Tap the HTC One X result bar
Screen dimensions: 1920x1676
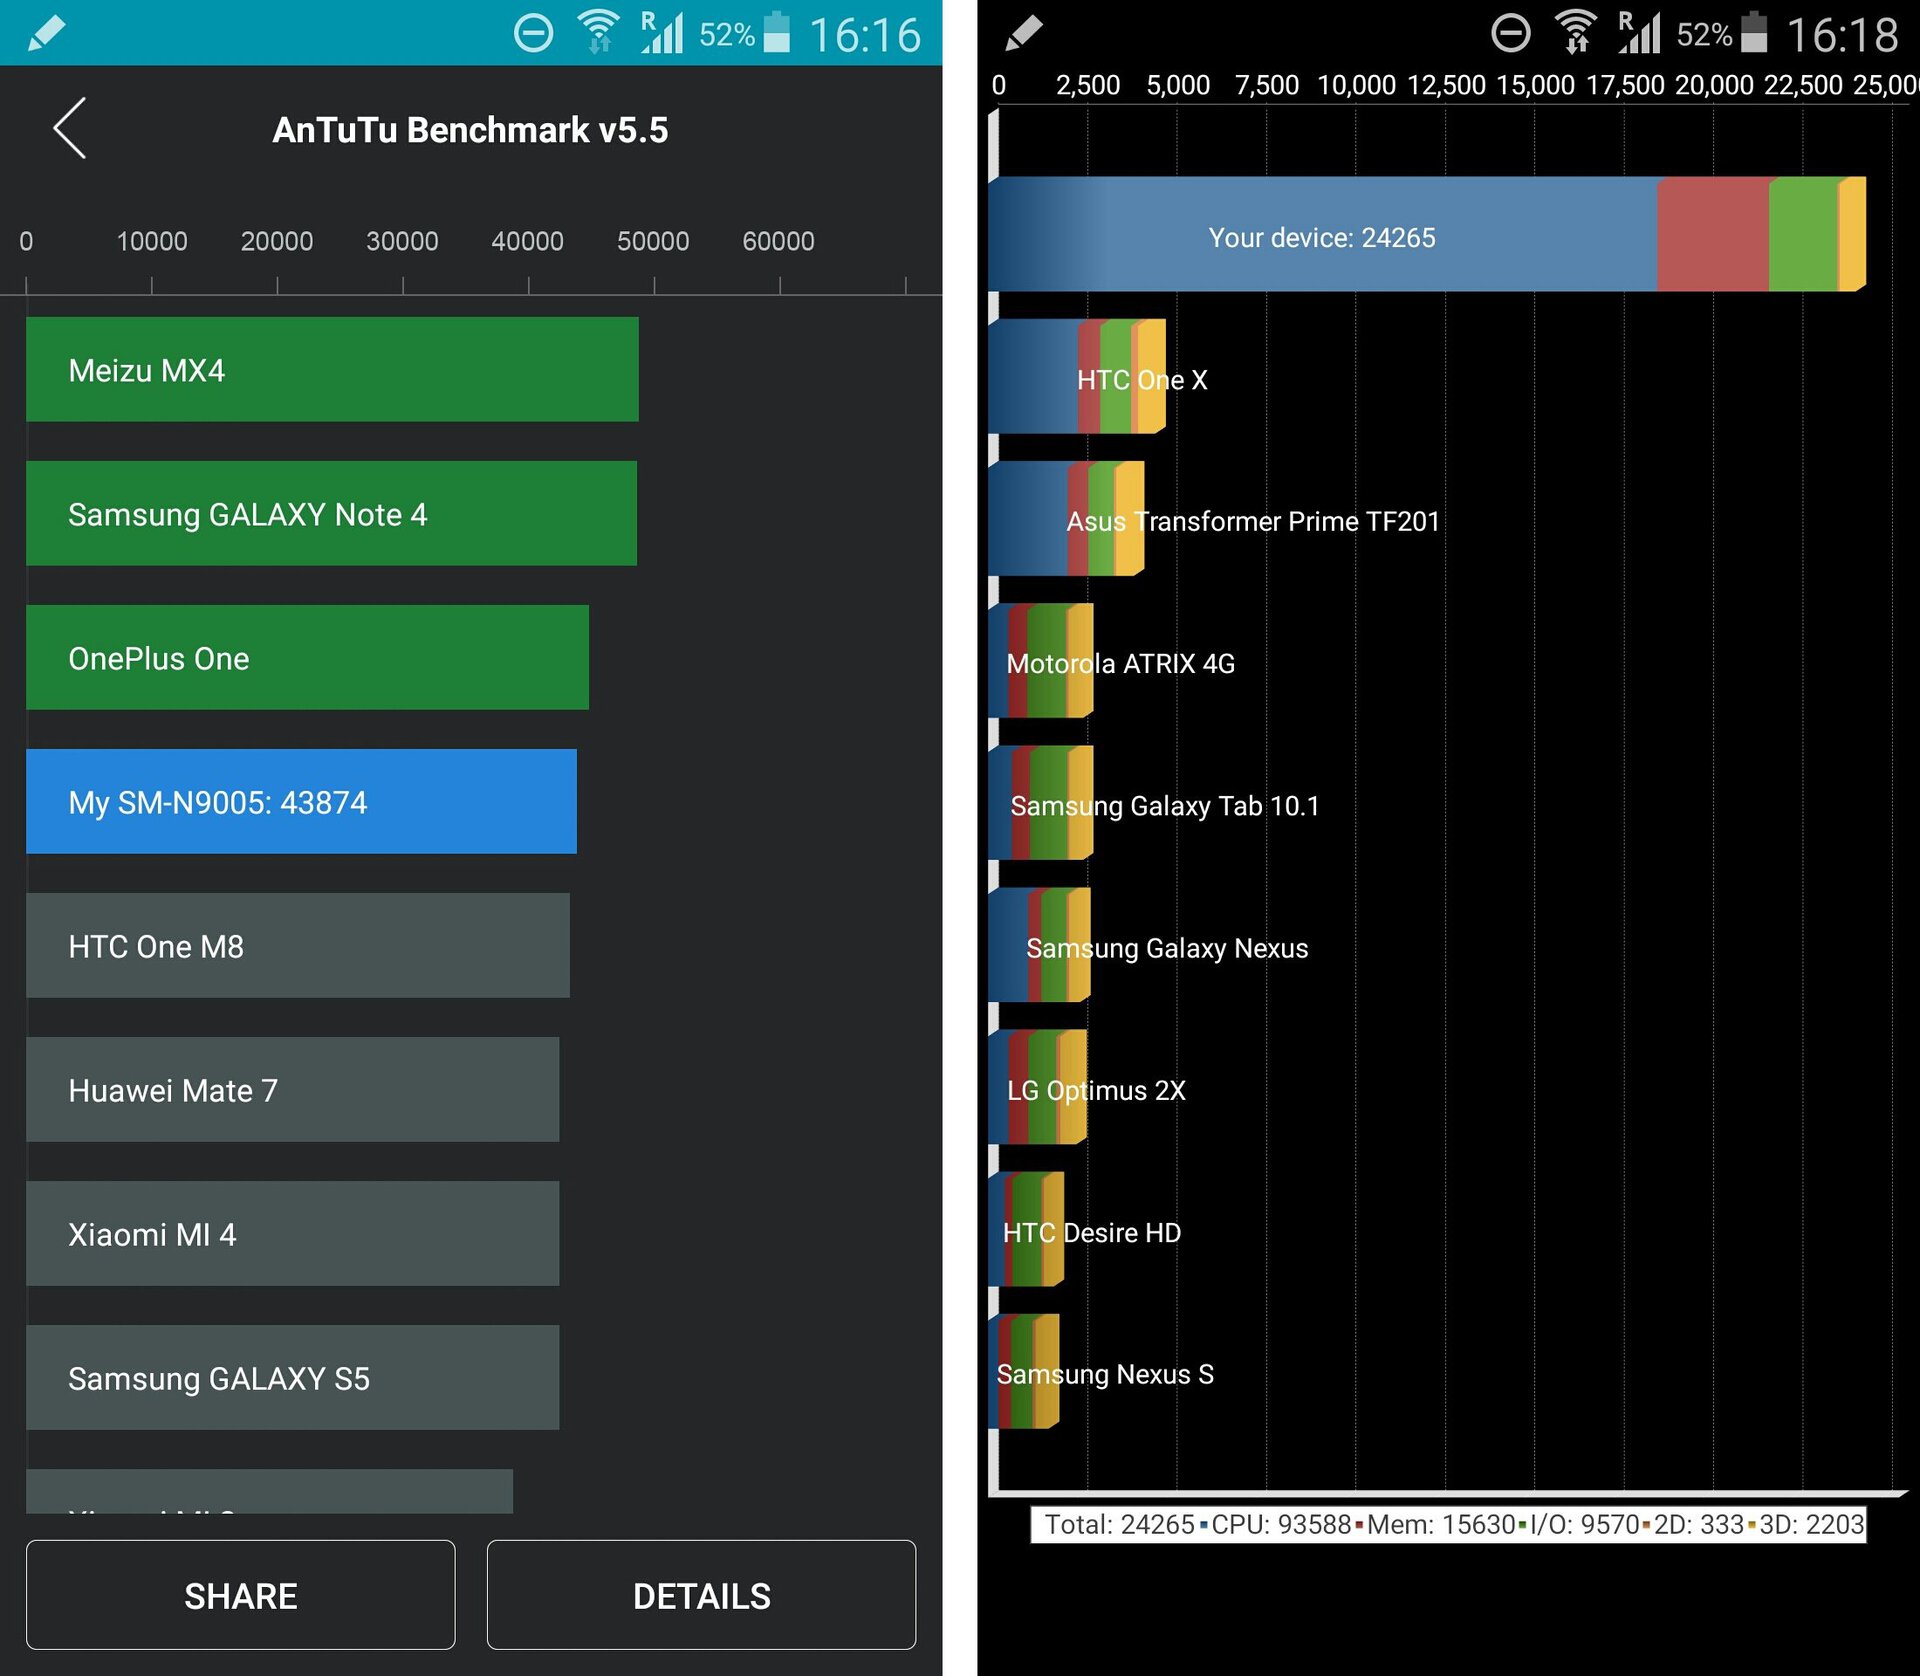click(x=1076, y=378)
